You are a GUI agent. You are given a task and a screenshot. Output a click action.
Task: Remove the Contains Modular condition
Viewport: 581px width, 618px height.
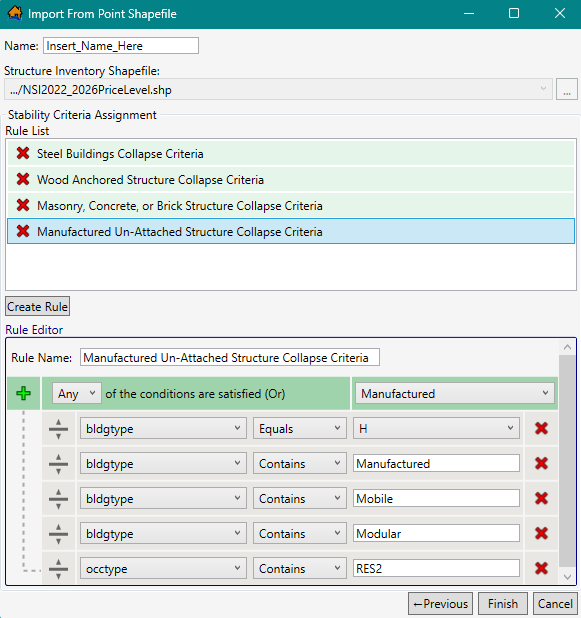click(542, 534)
